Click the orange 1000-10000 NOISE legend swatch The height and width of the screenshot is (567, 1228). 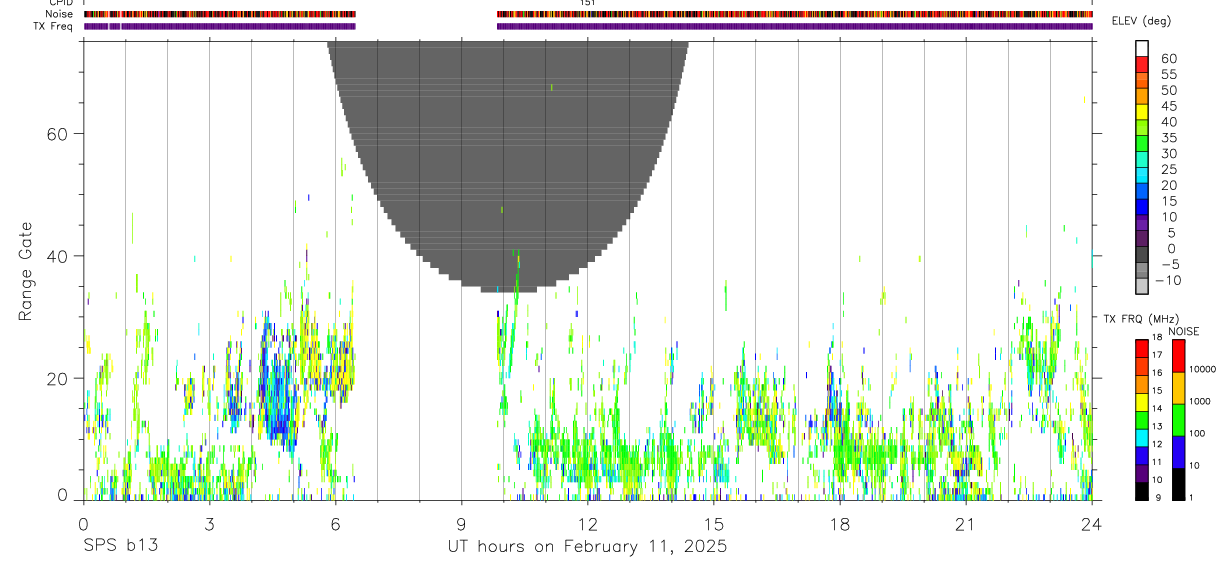pos(1179,388)
